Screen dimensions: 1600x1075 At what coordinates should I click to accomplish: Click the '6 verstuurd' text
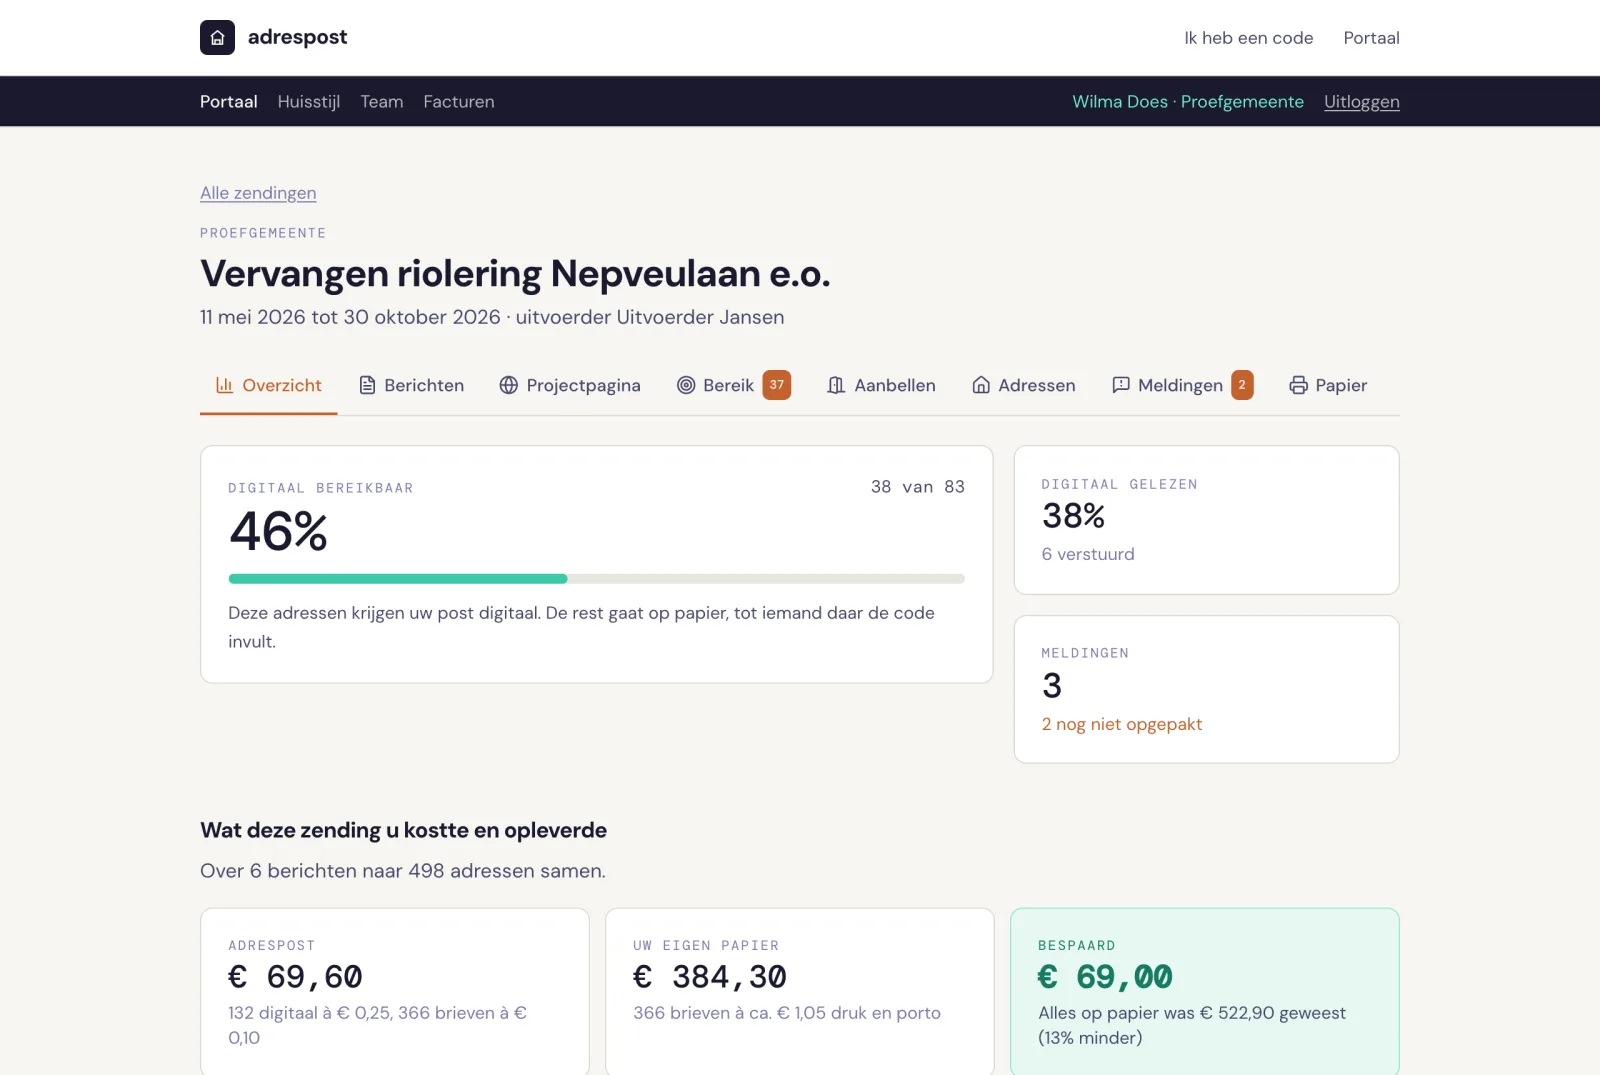[1088, 554]
